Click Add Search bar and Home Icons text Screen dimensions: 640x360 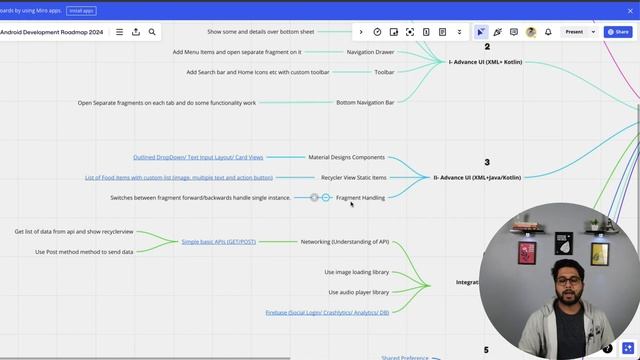point(258,72)
